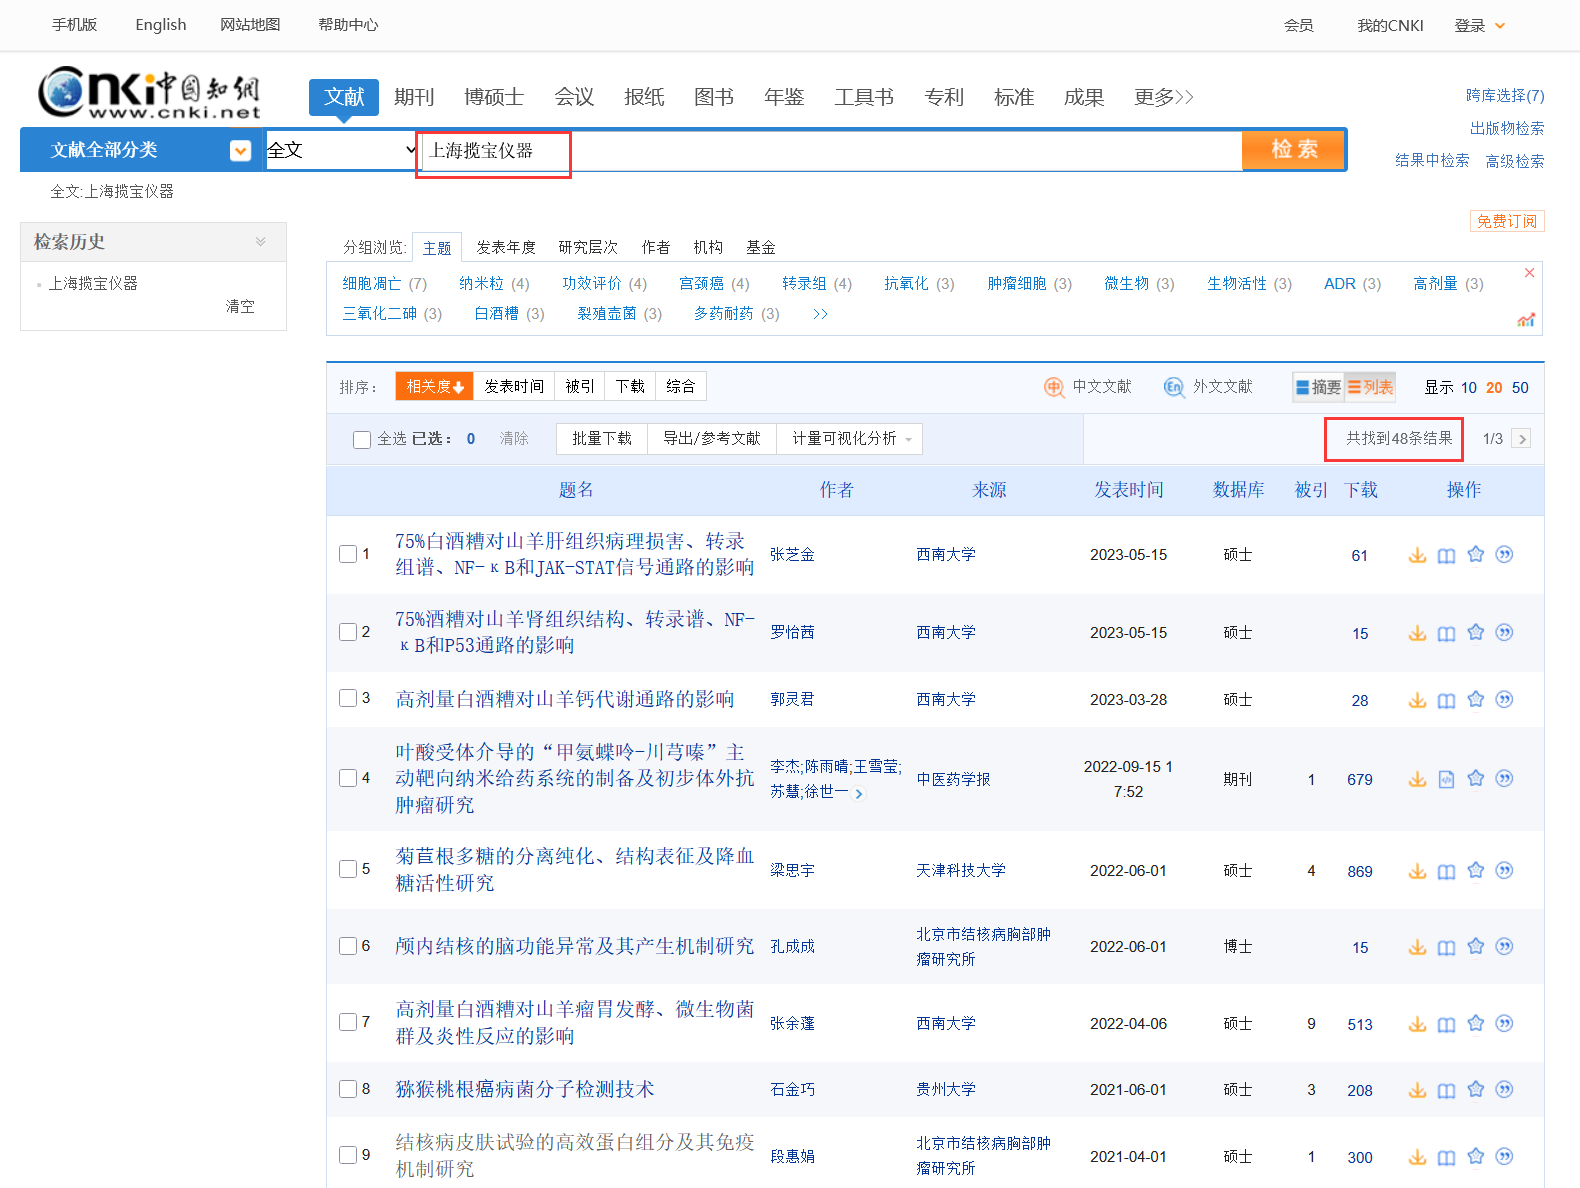1580x1188 pixels.
Task: Open 更多>> database categories
Action: pyautogui.click(x=1163, y=97)
